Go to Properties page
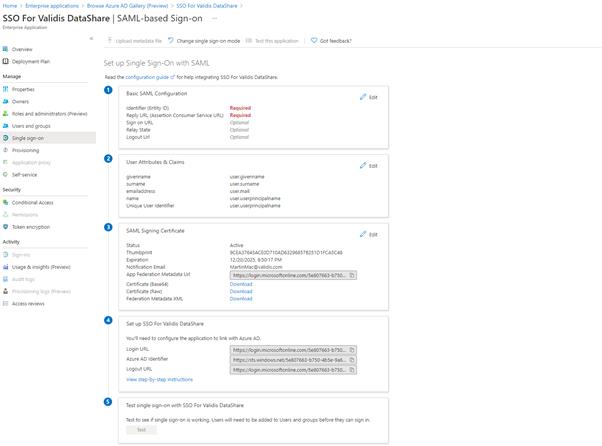The width and height of the screenshot is (602, 446). pyautogui.click(x=23, y=89)
